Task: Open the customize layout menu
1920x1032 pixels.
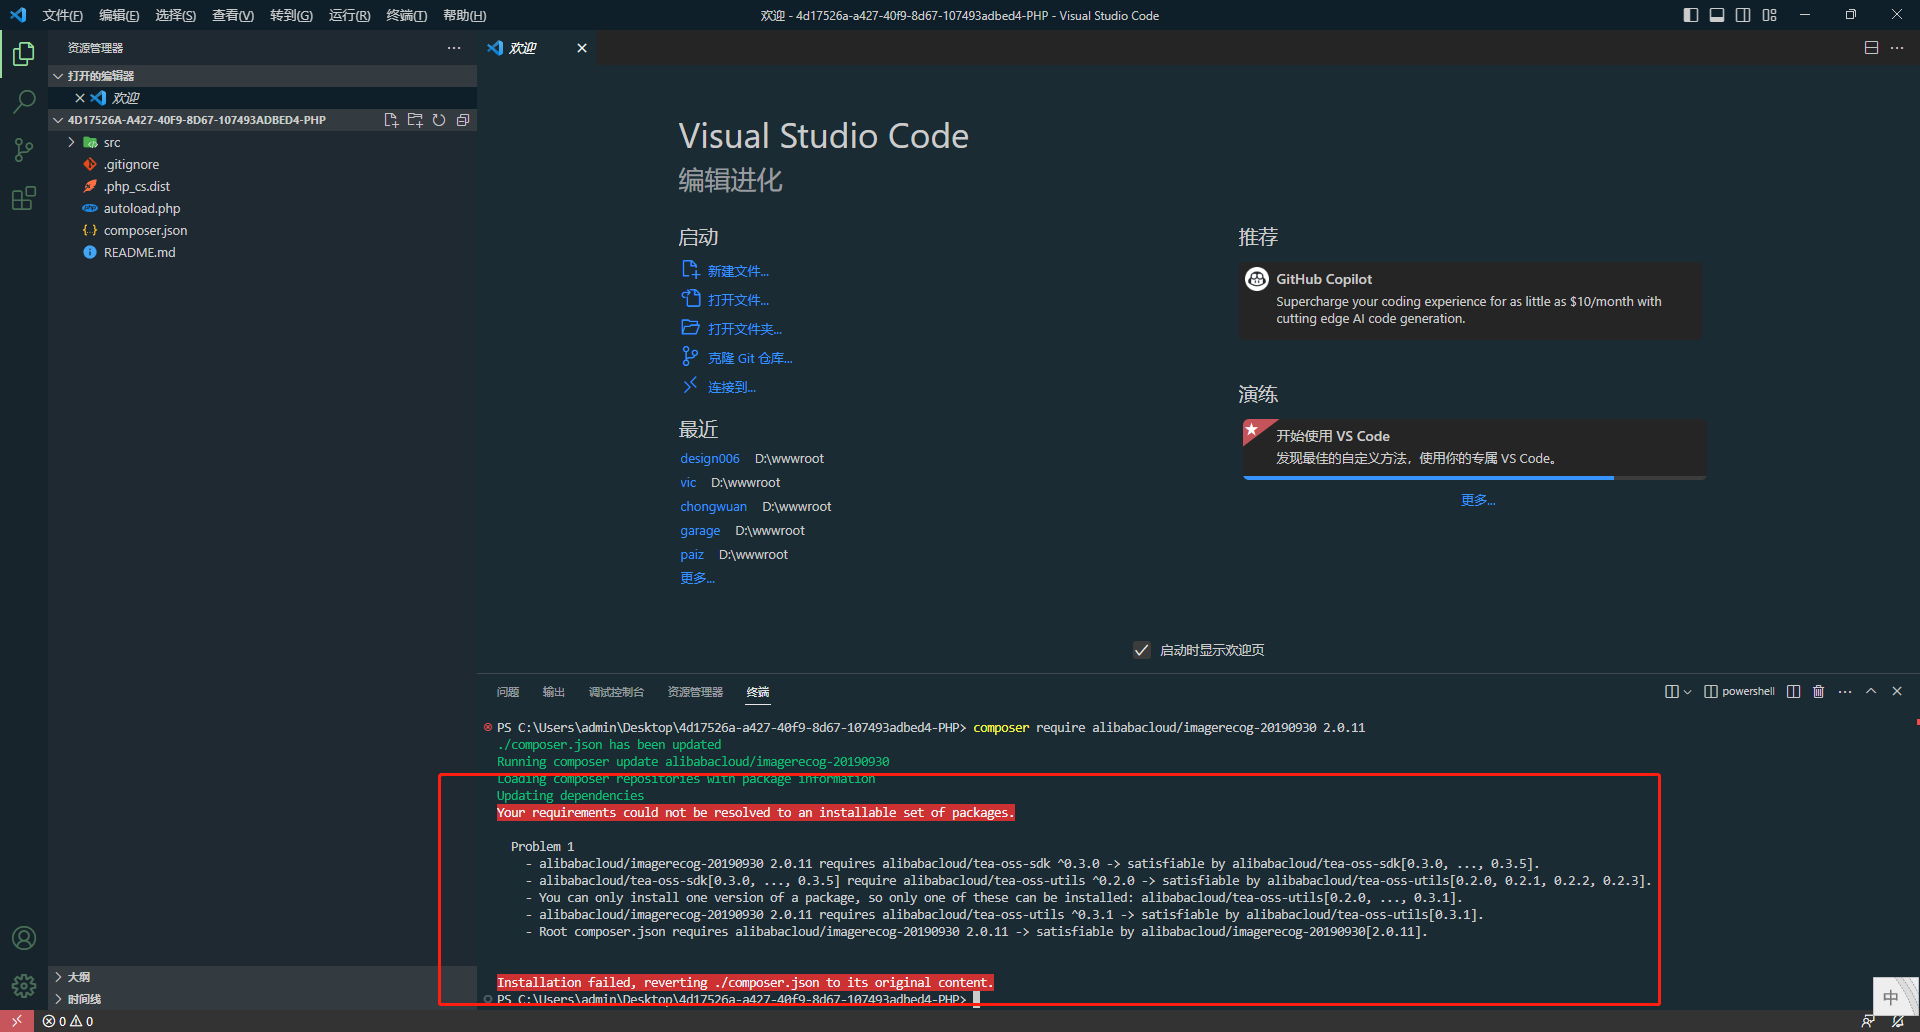Action: [x=1770, y=15]
